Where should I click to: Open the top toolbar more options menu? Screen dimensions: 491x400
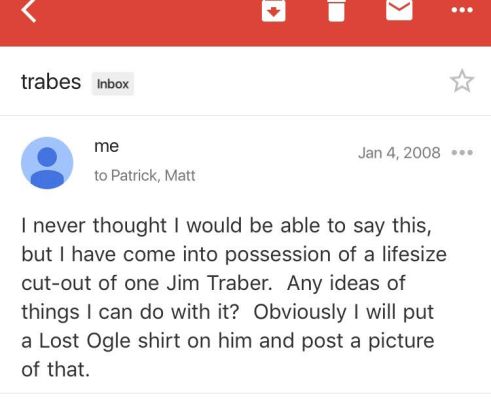(462, 10)
